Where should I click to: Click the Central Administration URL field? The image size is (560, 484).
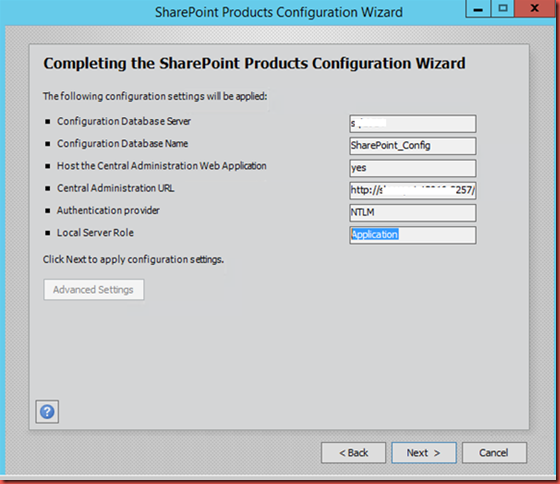click(412, 190)
